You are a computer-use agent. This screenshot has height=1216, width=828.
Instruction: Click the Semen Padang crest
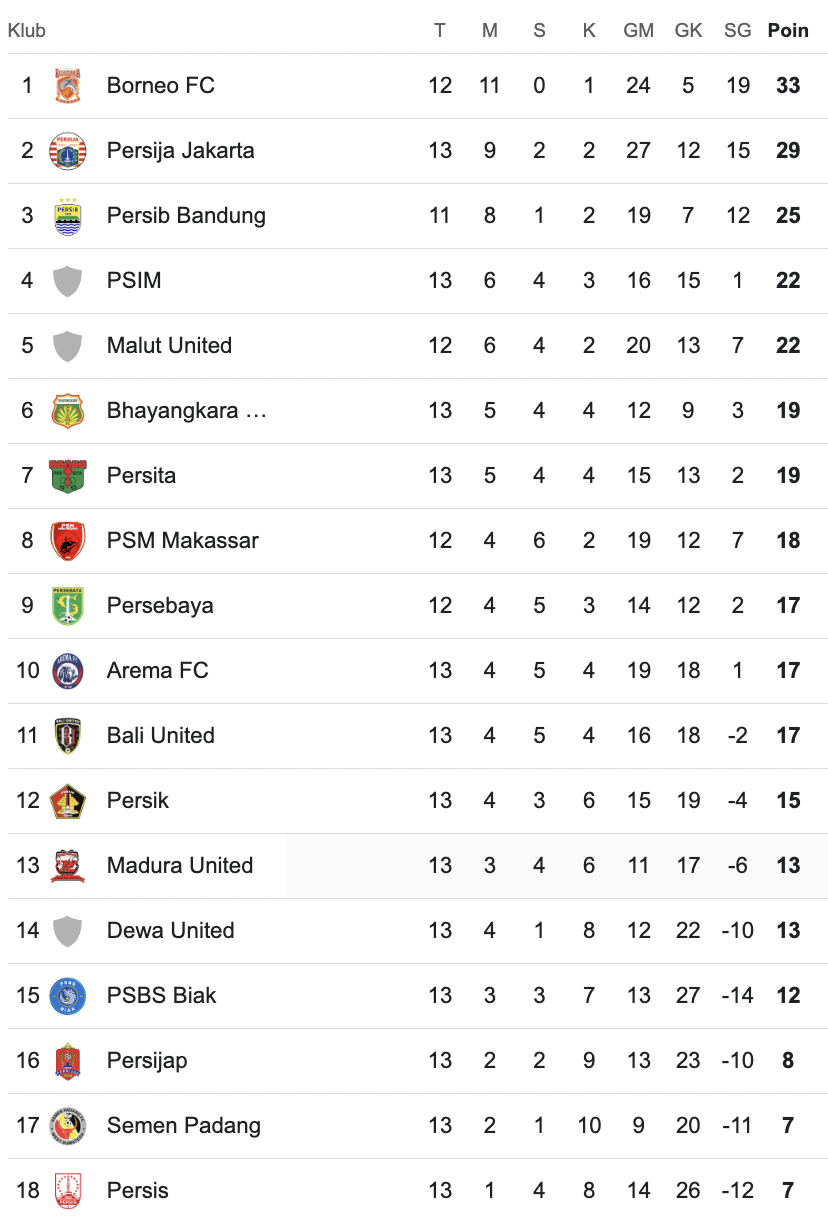point(68,1126)
